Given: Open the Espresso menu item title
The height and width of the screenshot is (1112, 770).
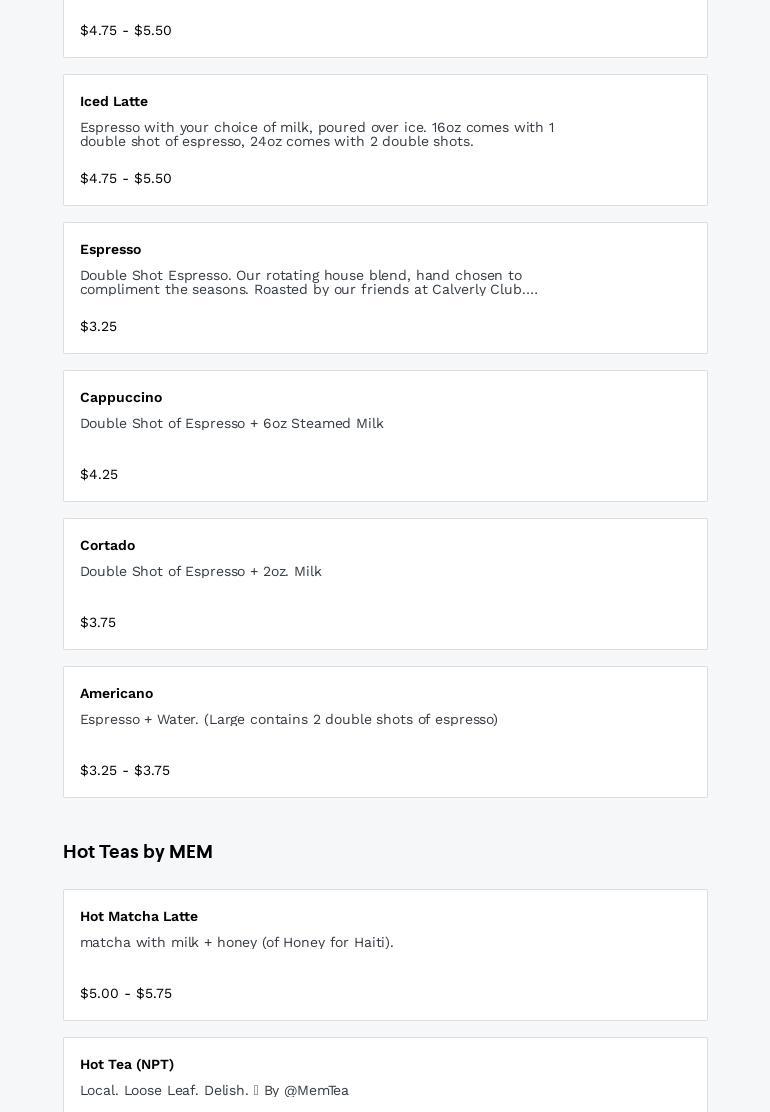Looking at the screenshot, I should click(111, 249).
